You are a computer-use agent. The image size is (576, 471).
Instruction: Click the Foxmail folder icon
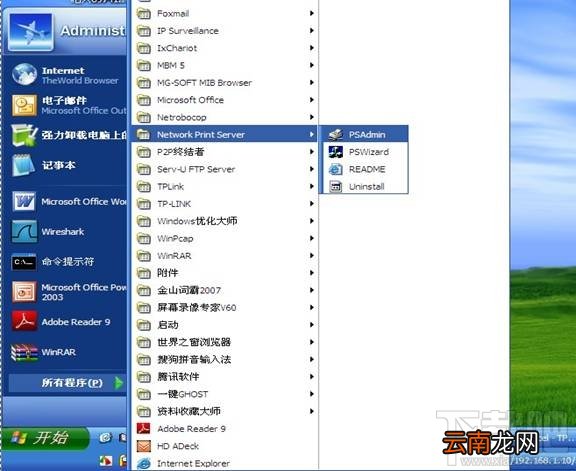pos(144,14)
